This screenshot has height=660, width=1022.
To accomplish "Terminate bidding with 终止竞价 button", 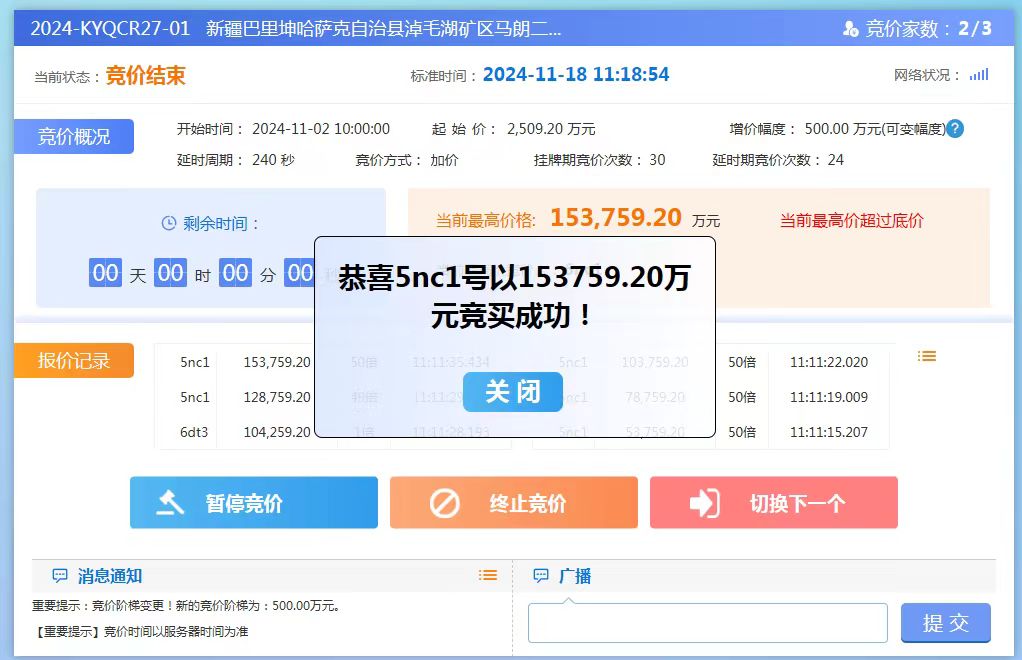I will click(x=514, y=502).
